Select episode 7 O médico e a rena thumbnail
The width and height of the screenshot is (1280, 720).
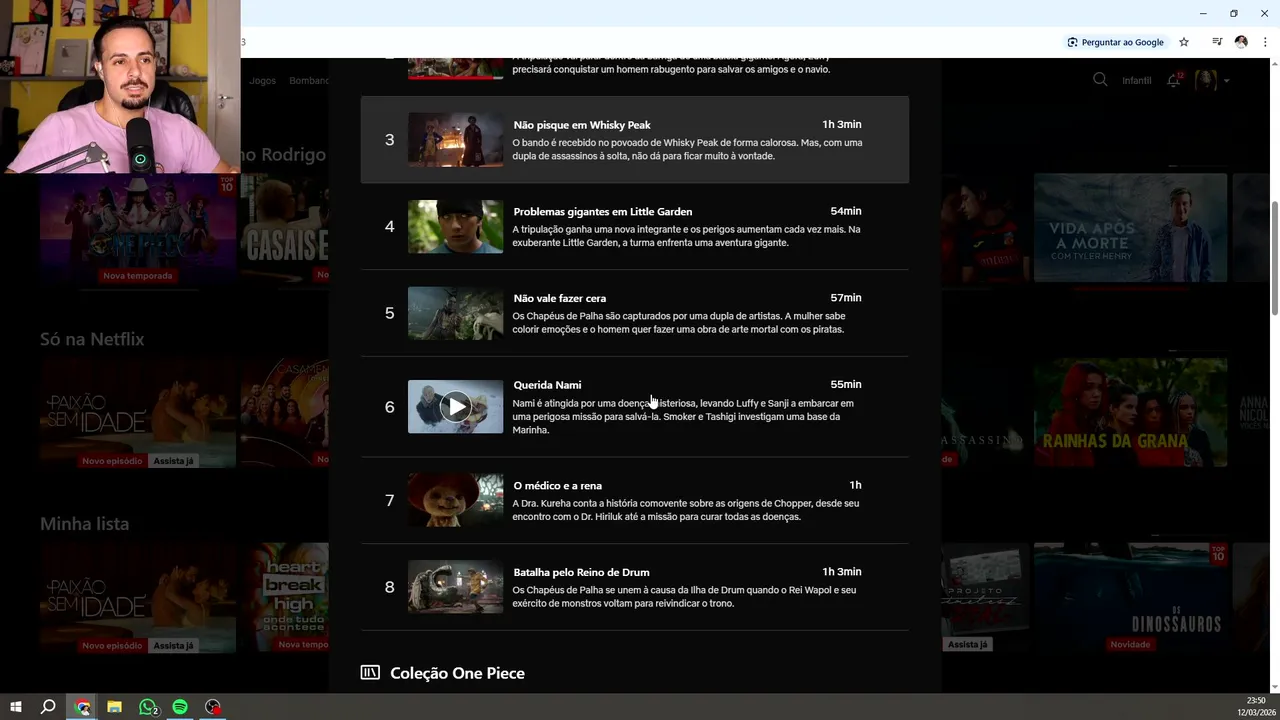[455, 500]
